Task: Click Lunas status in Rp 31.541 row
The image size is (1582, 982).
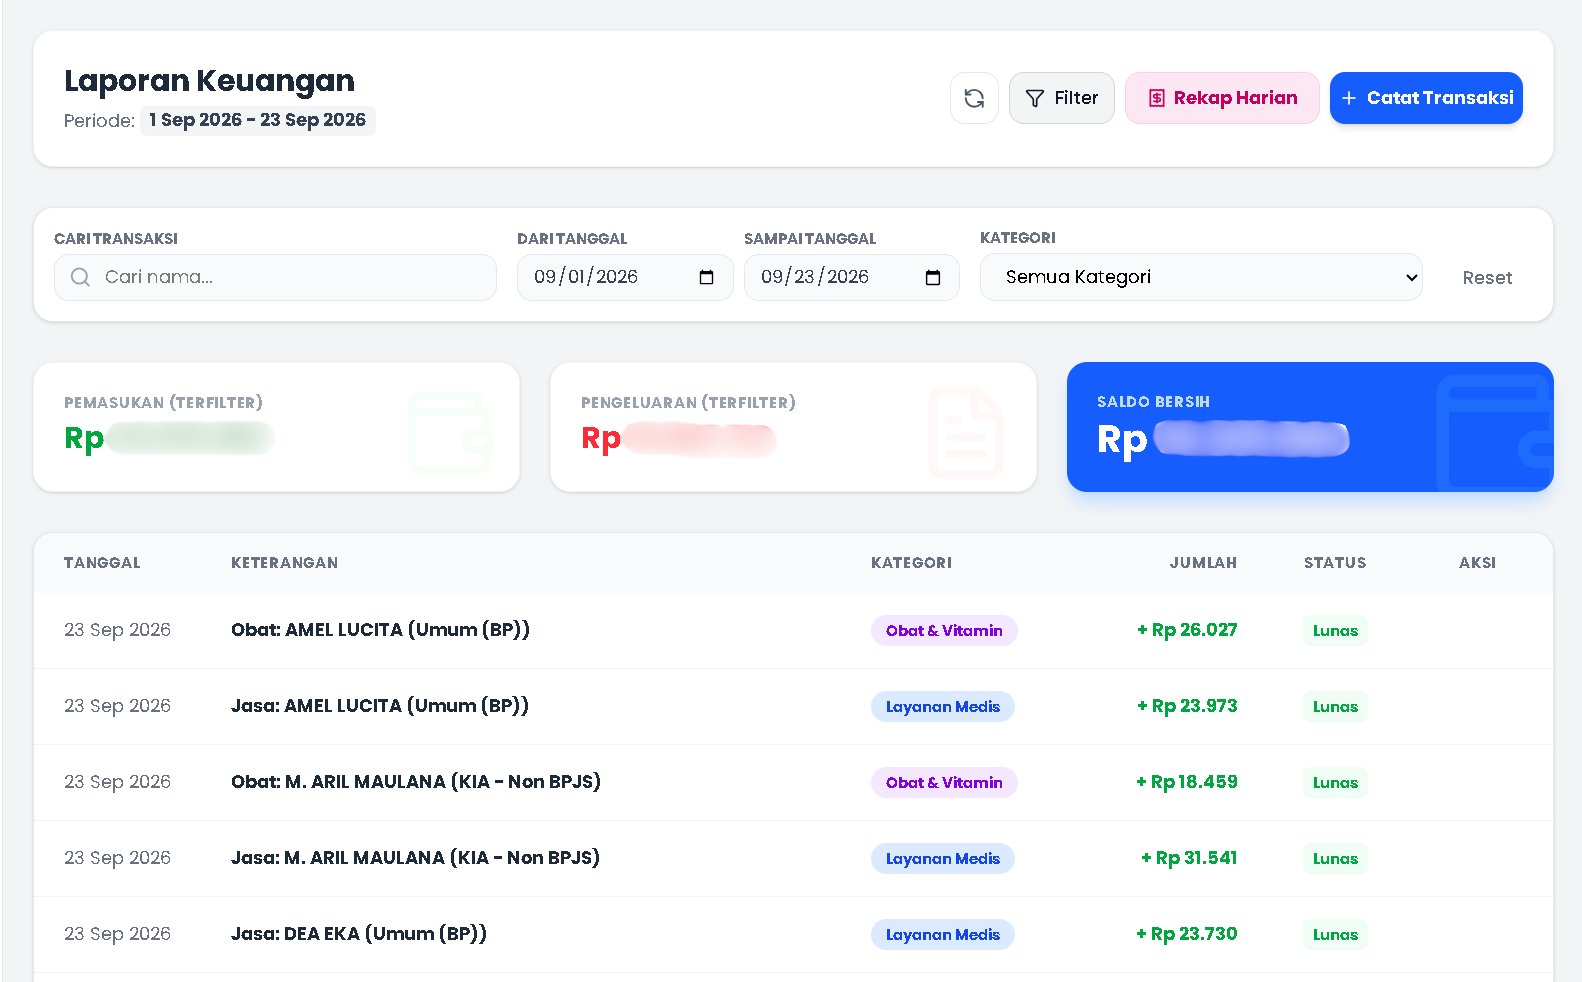Action: coord(1335,858)
